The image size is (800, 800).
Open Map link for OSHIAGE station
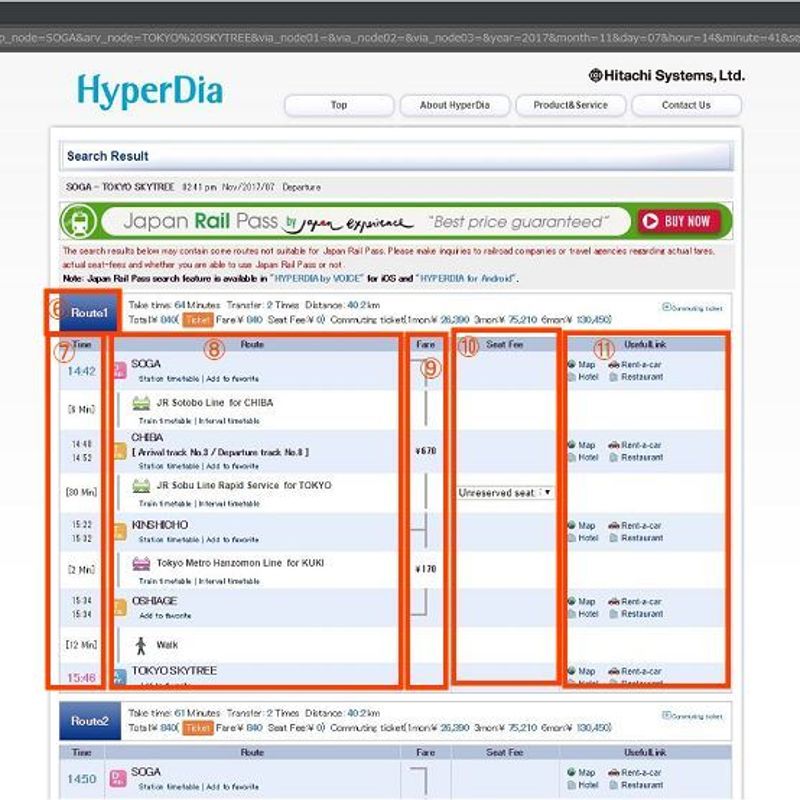(x=582, y=602)
